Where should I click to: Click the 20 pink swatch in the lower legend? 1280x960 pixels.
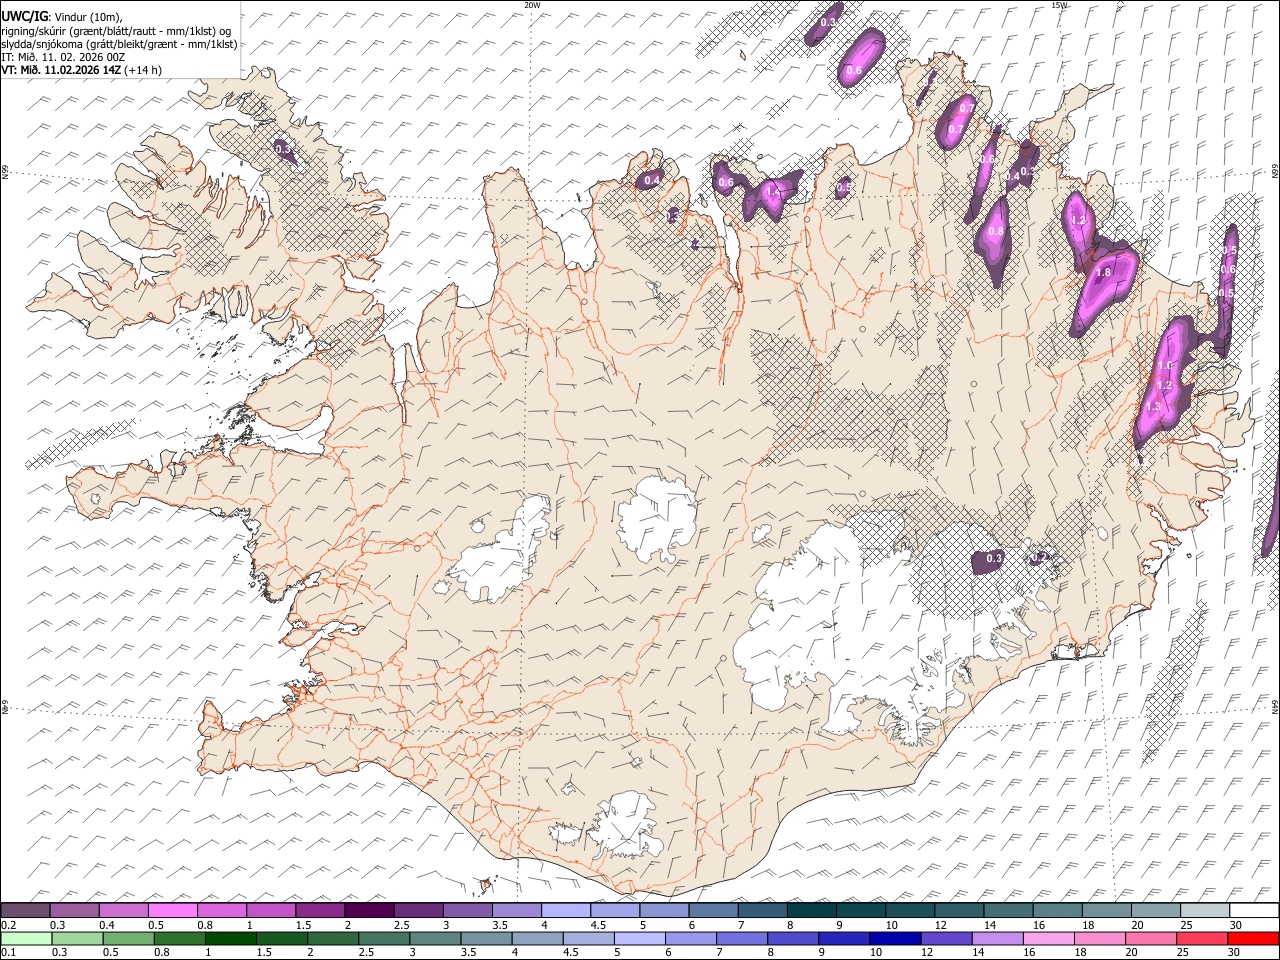pos(1150,938)
